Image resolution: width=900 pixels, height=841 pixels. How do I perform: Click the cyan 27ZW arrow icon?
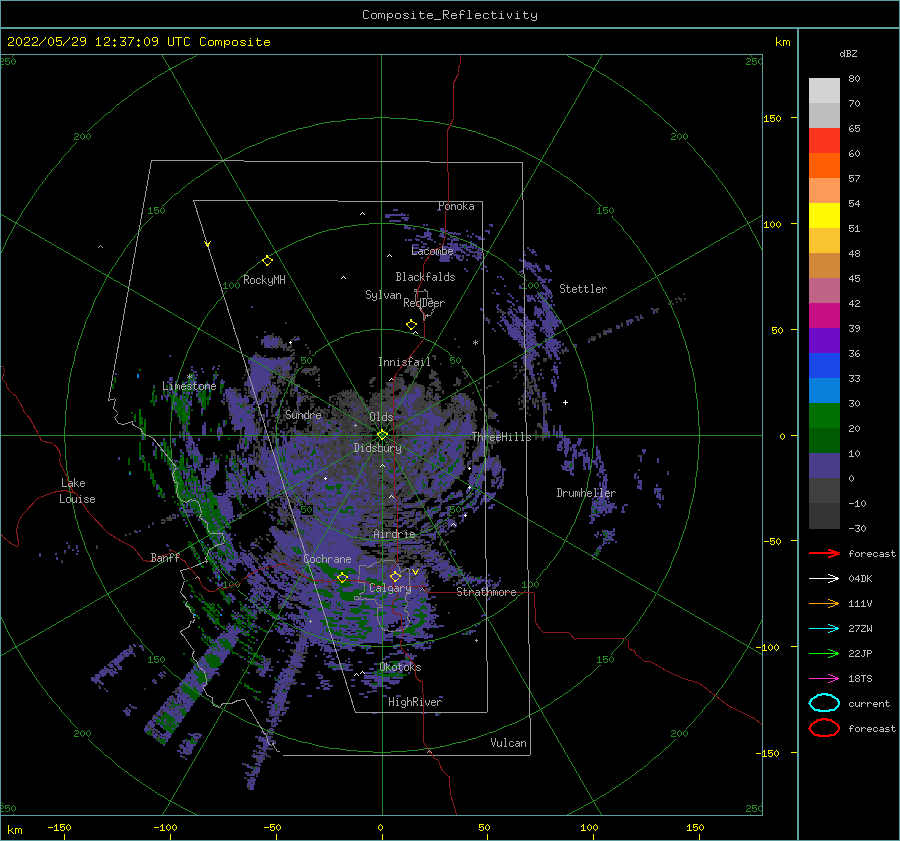(x=824, y=629)
